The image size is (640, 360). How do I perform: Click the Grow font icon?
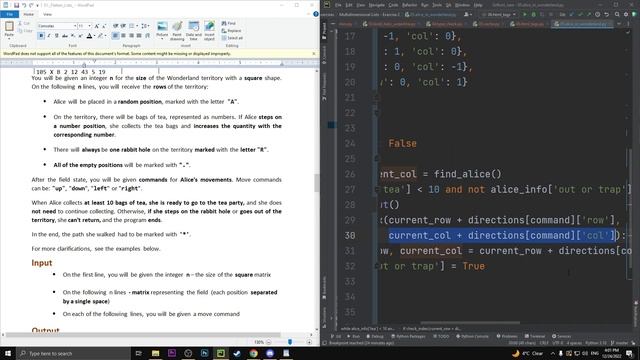tap(97, 26)
